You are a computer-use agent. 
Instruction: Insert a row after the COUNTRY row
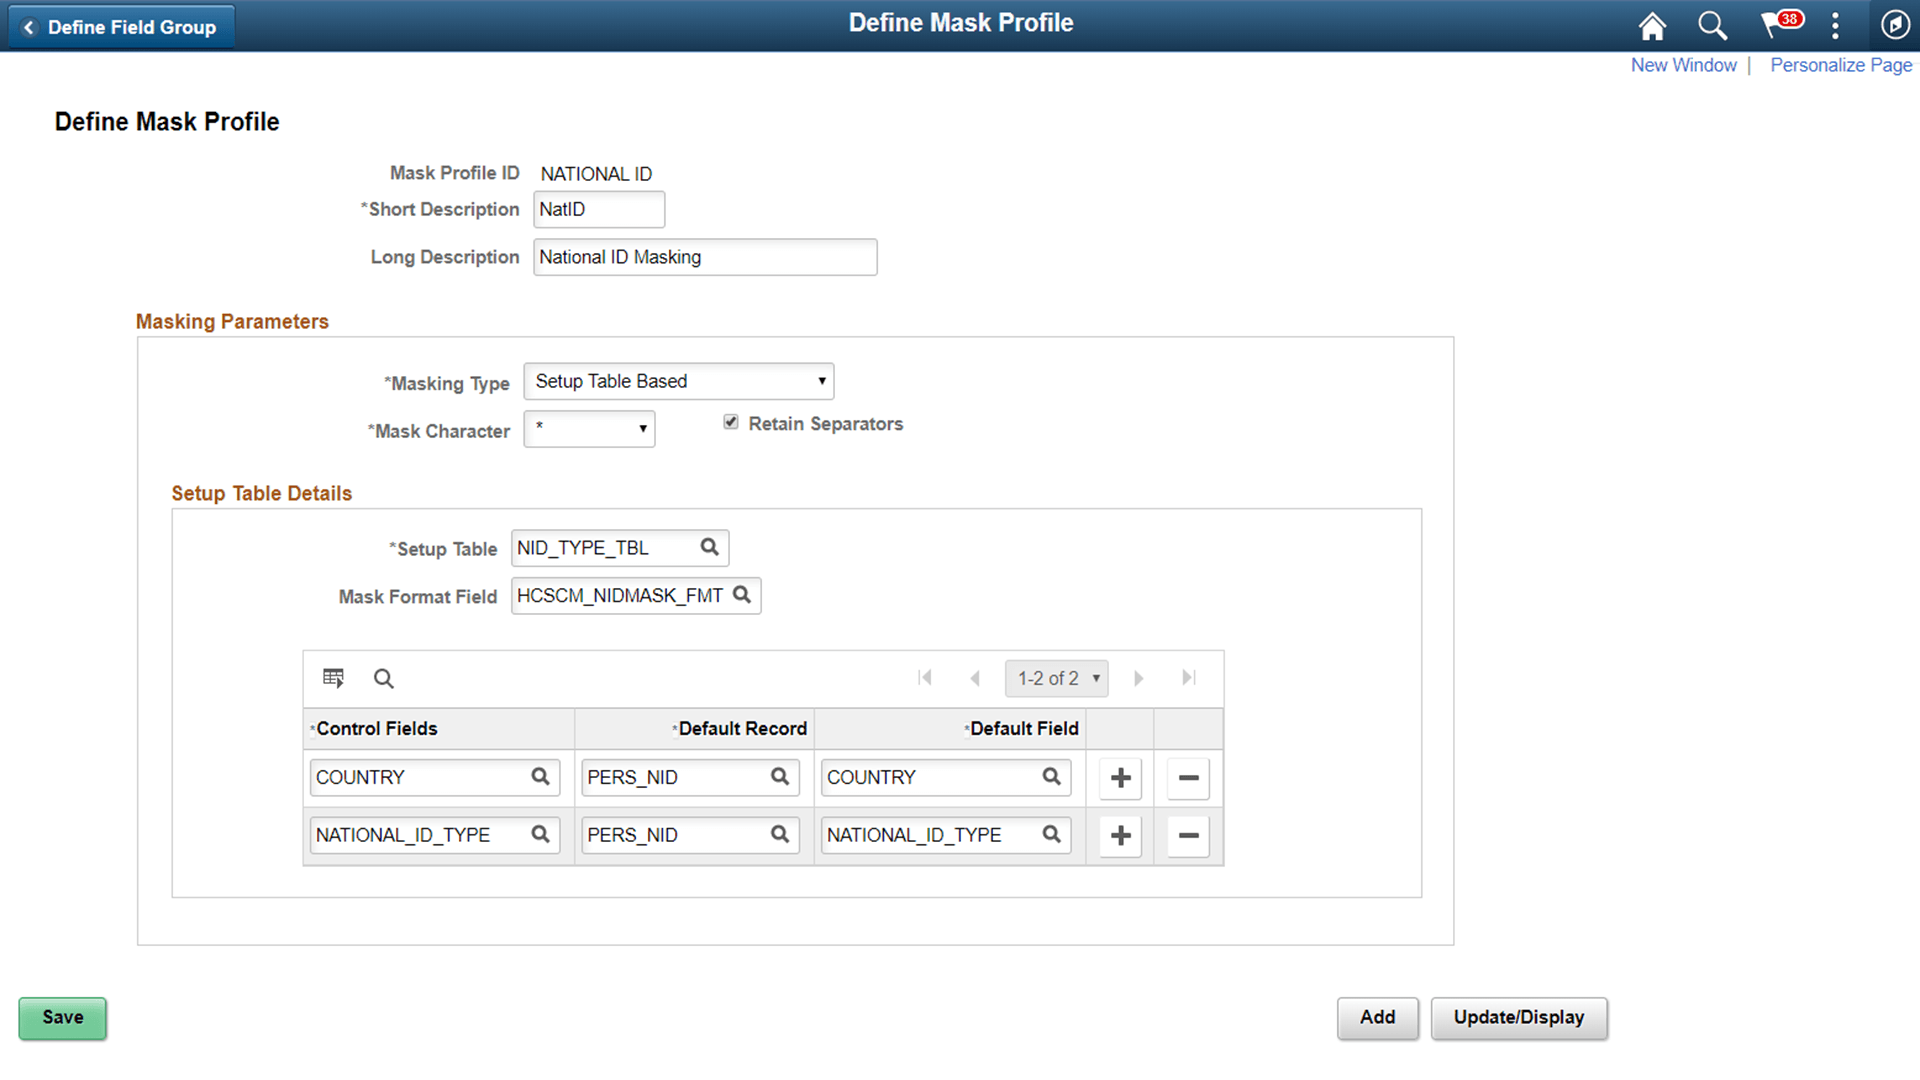pyautogui.click(x=1119, y=778)
